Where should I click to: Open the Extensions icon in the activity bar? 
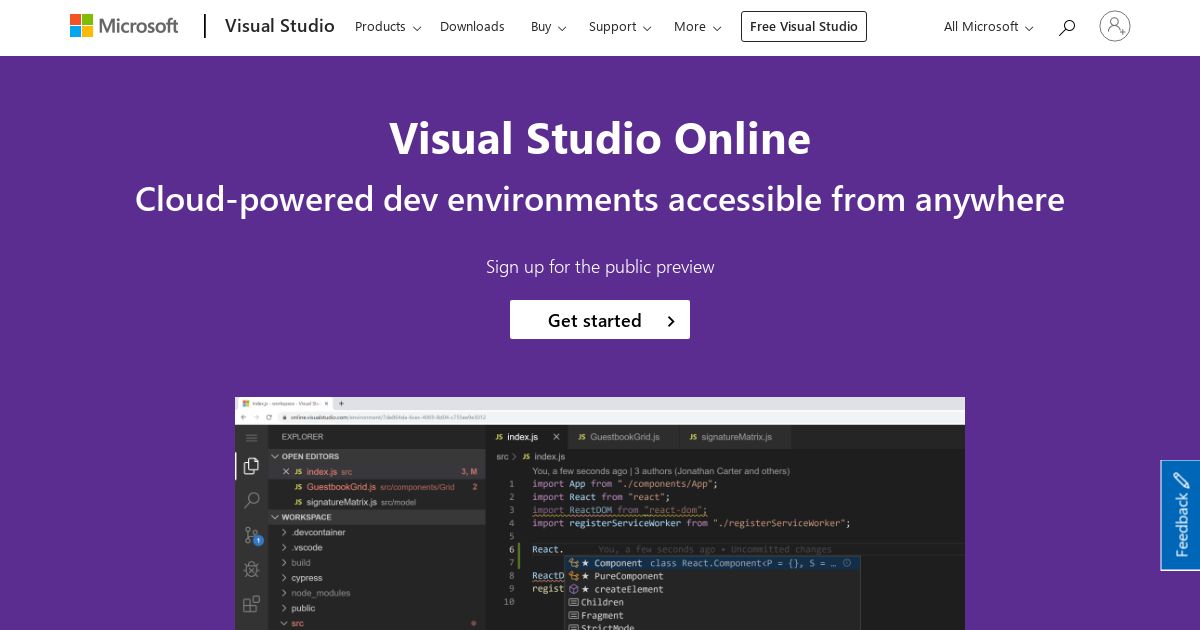click(251, 604)
